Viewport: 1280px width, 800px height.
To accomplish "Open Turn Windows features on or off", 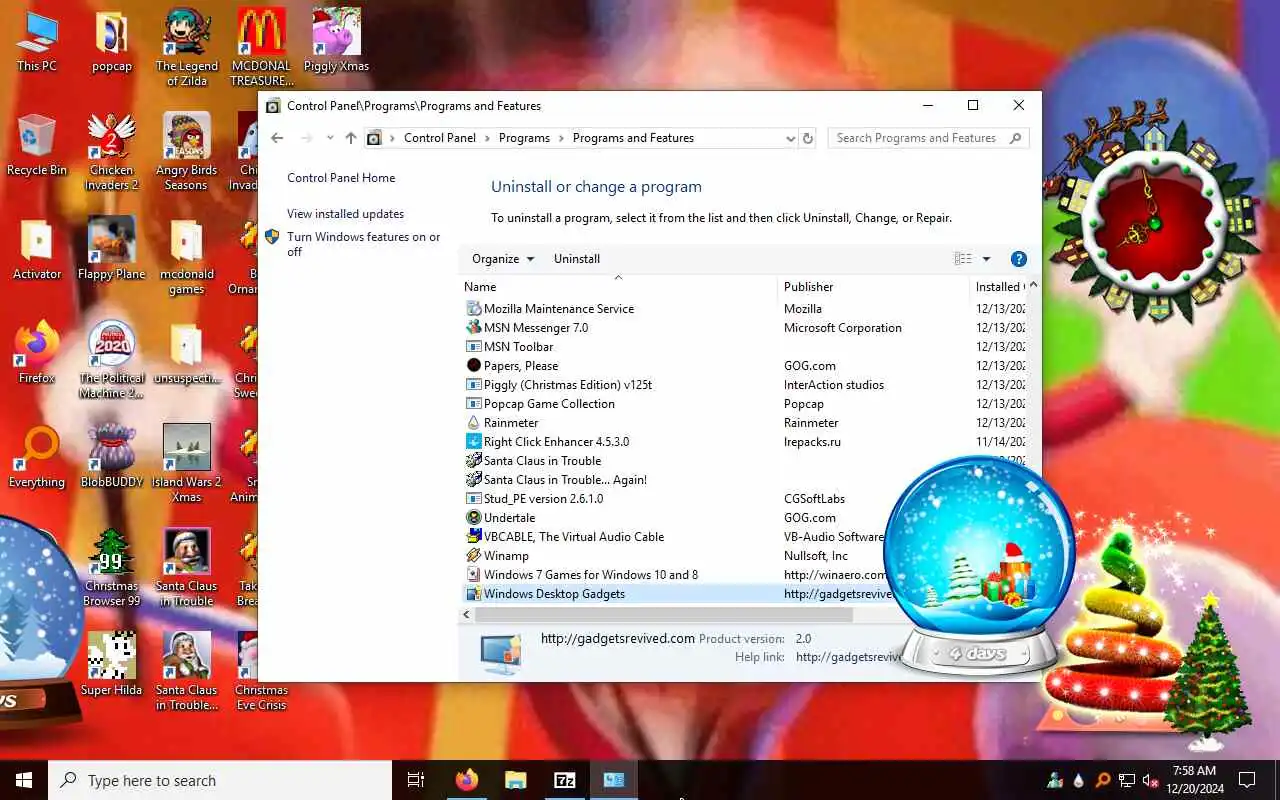I will coord(364,244).
